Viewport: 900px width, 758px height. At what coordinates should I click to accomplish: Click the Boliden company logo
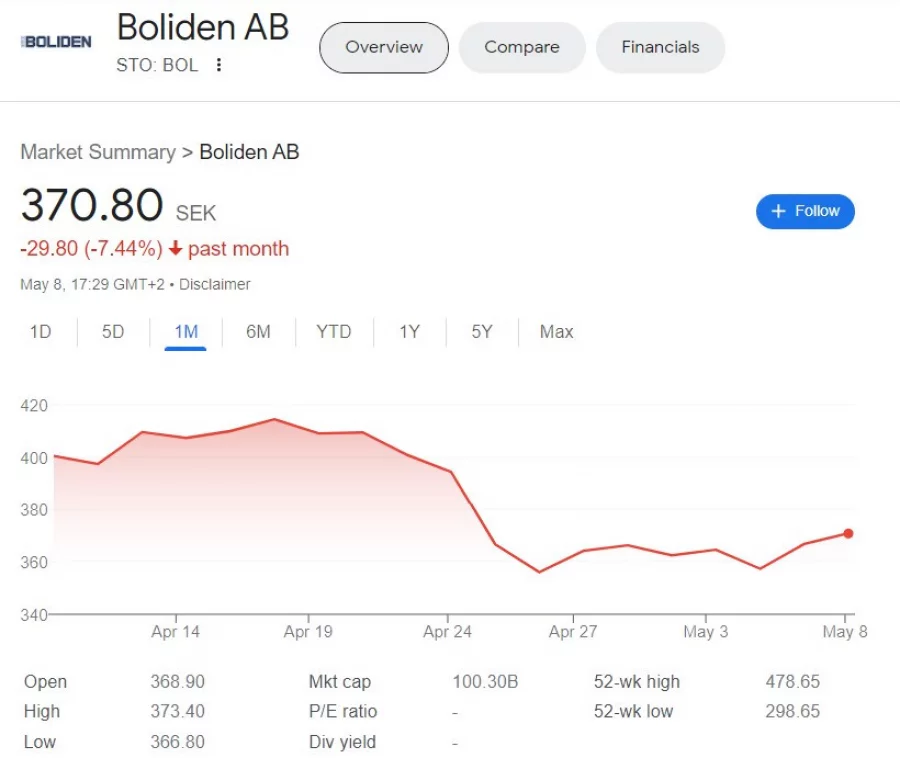(x=55, y=42)
